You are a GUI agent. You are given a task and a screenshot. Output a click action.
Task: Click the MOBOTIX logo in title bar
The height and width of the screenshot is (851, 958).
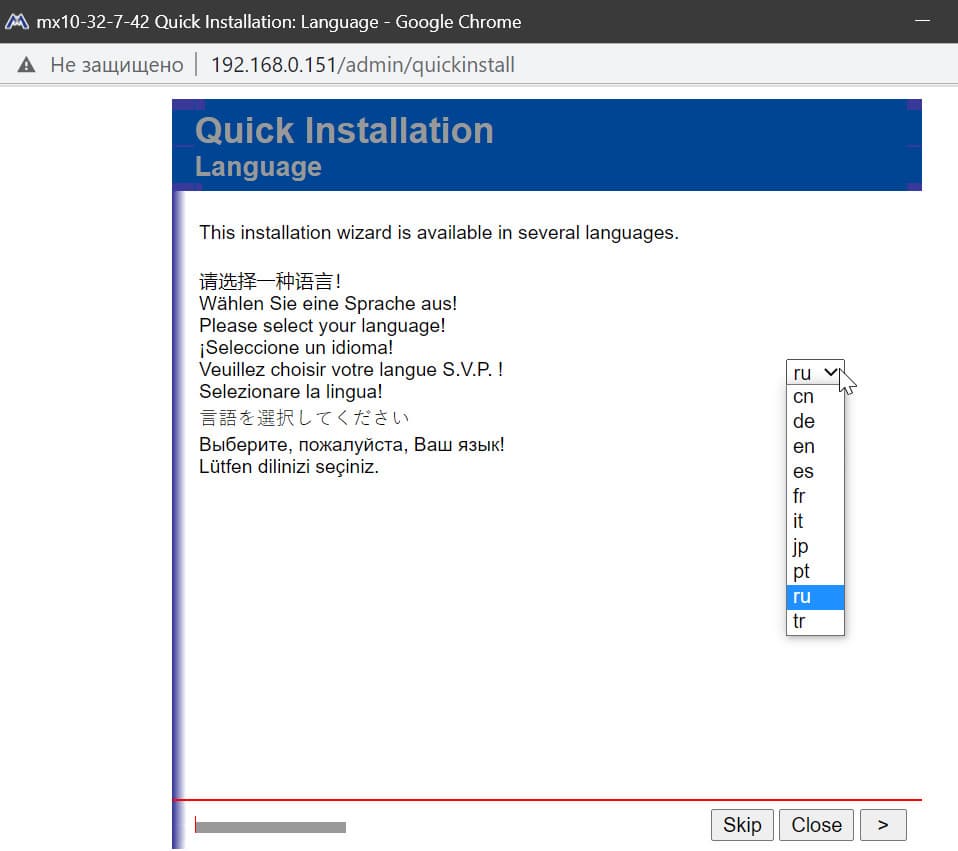point(16,22)
